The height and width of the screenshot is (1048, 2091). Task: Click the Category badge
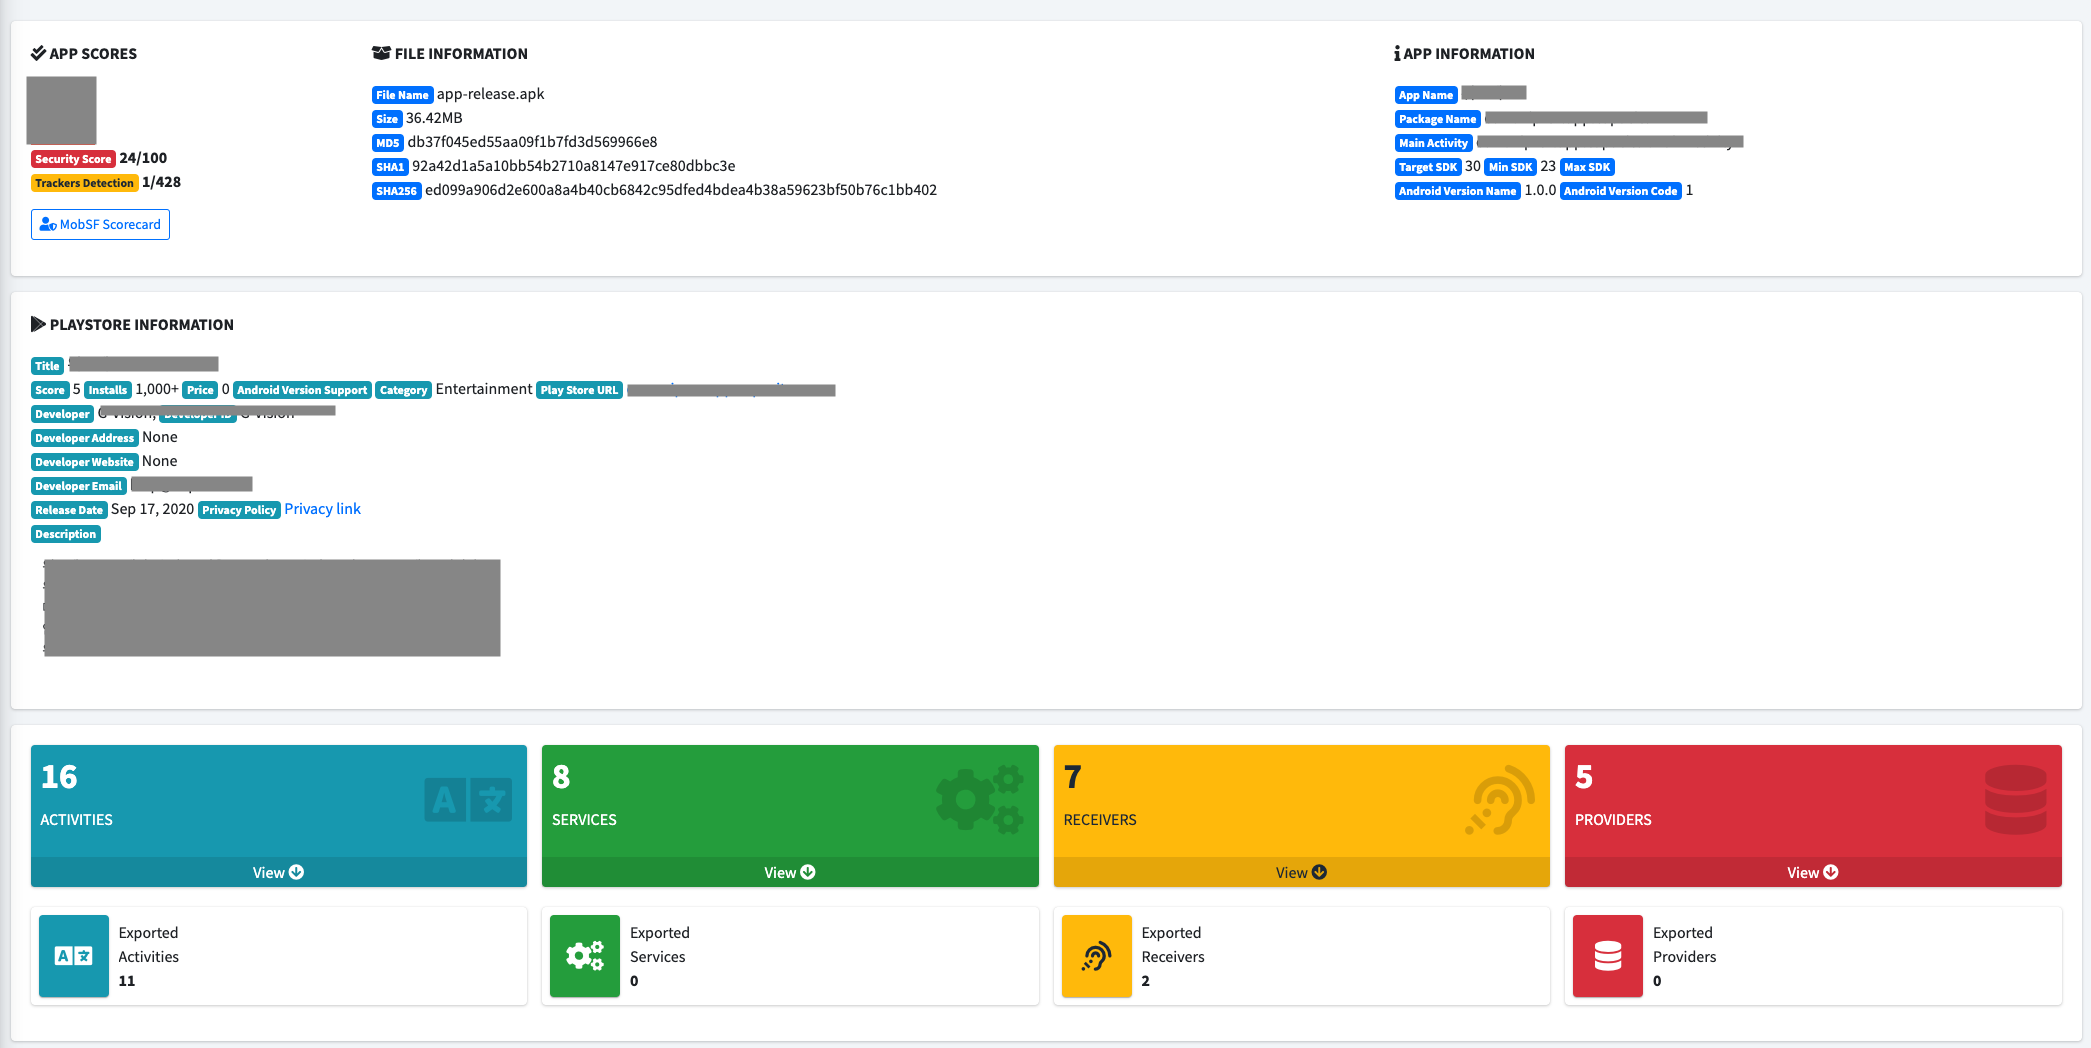point(404,390)
